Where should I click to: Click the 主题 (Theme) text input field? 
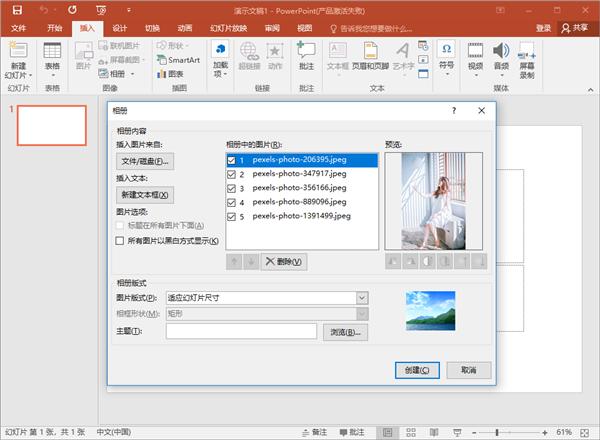point(240,331)
